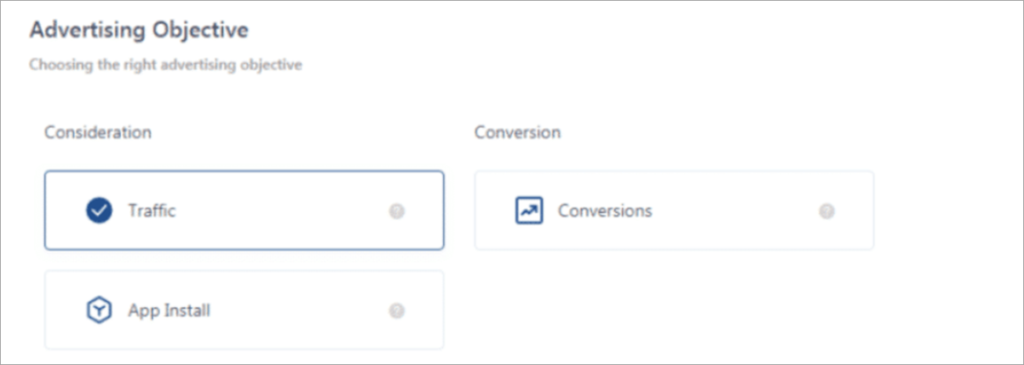Click the blue checkmark icon beside Traffic
Screen dimensions: 1024x365
point(99,211)
